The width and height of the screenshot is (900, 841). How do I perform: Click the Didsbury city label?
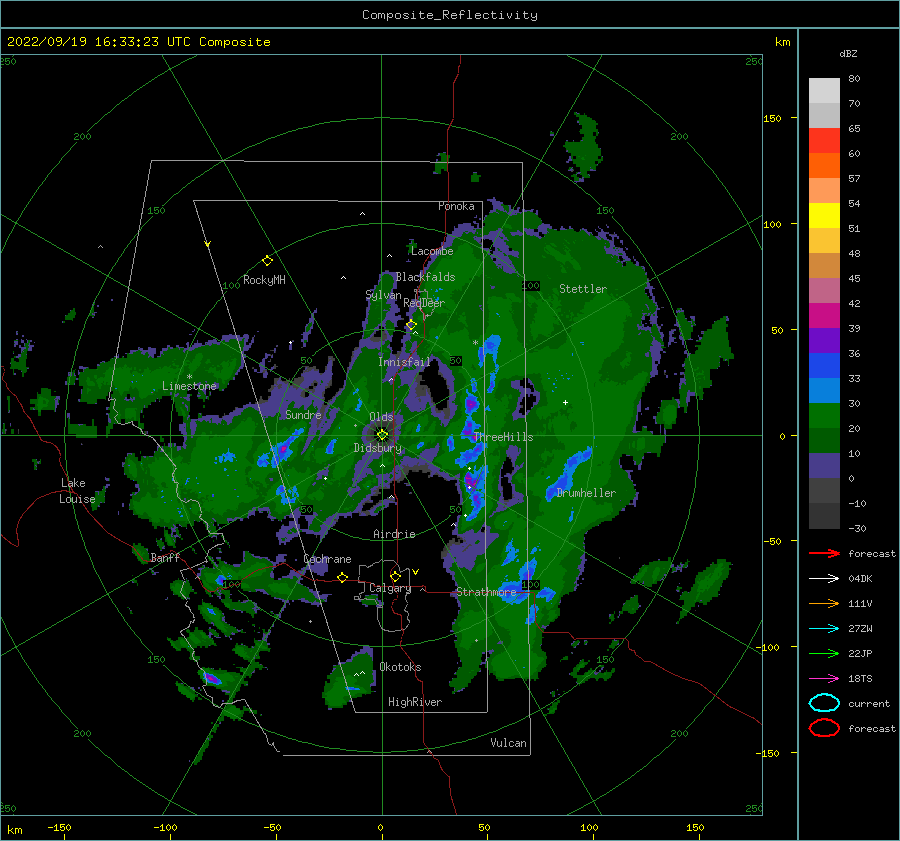point(377,448)
